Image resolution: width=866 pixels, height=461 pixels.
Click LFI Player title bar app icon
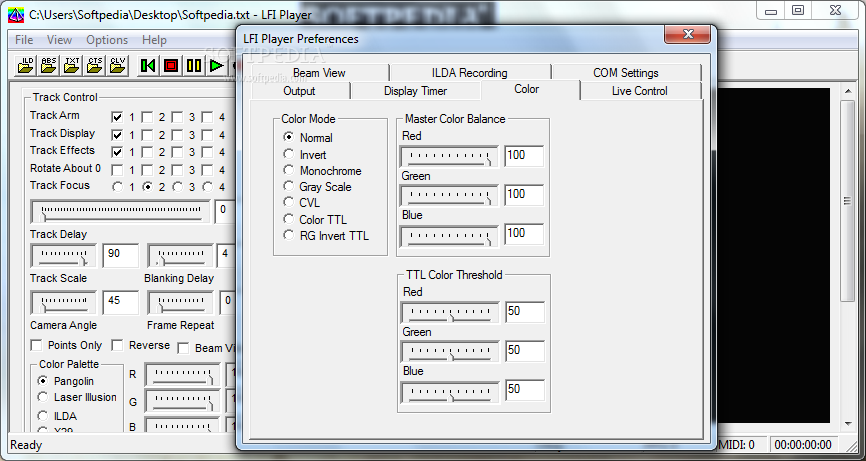(x=15, y=14)
